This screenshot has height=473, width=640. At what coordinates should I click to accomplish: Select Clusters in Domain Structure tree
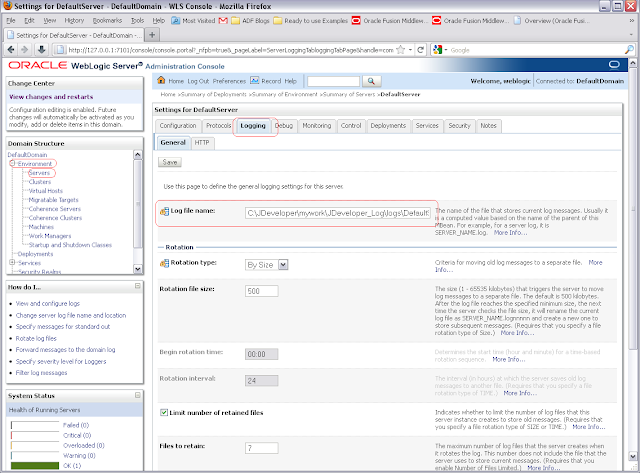pos(40,182)
